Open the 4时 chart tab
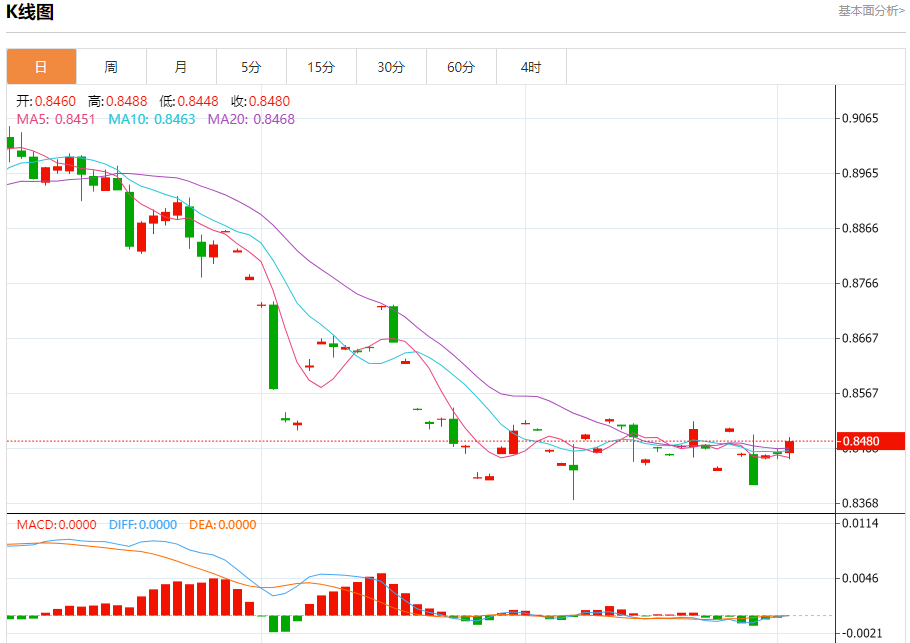Screen dimensions: 910x643 [531, 67]
